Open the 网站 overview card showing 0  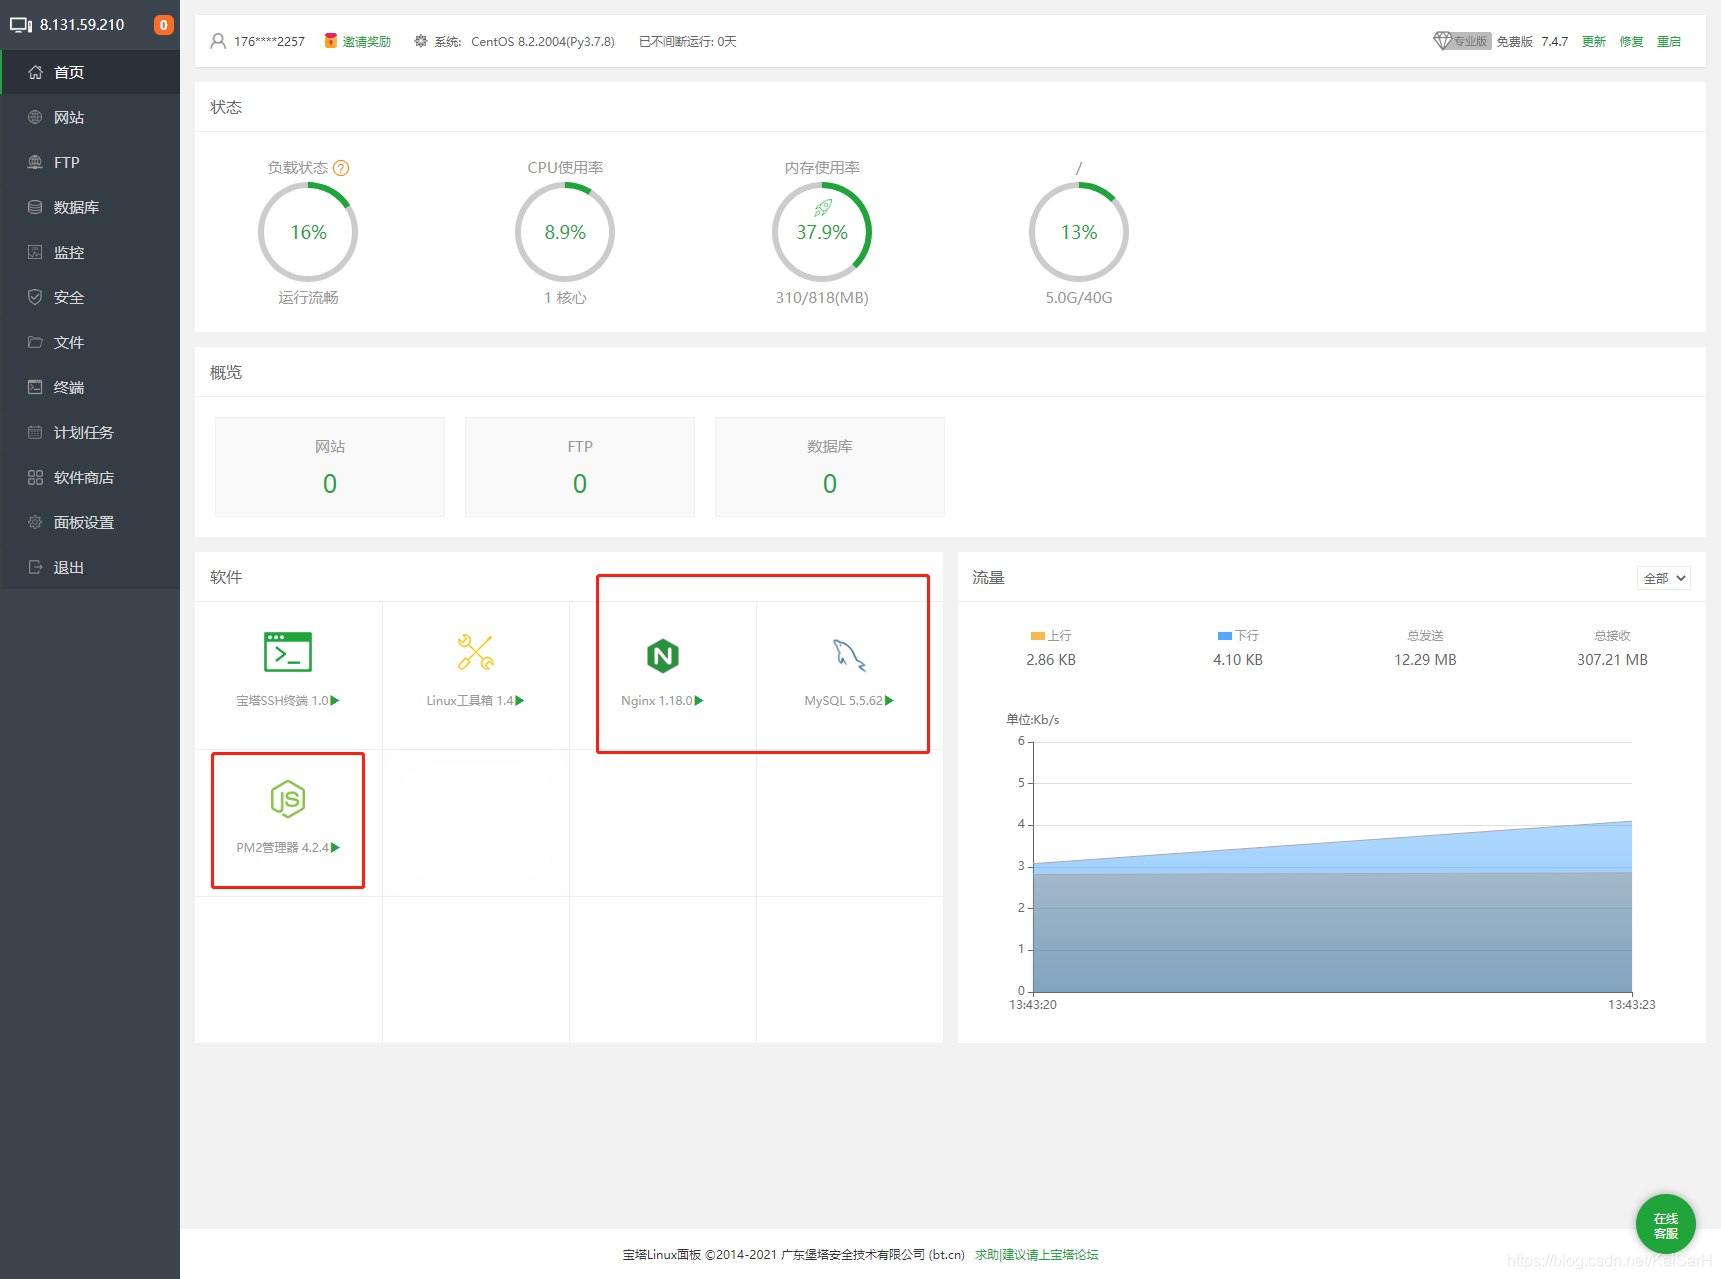click(330, 467)
